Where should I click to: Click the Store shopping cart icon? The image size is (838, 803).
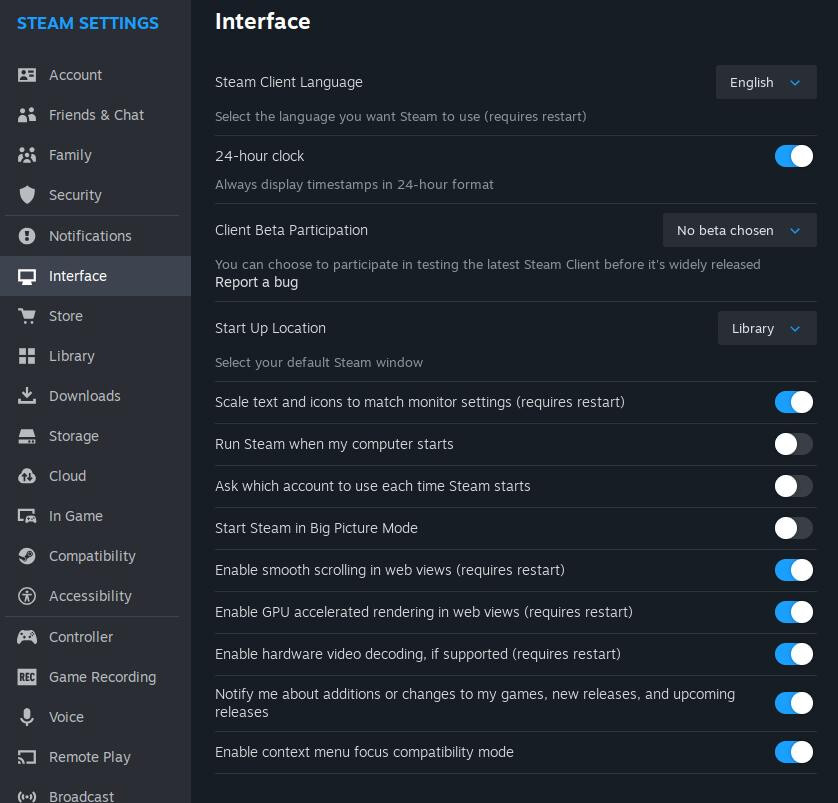(x=27, y=316)
